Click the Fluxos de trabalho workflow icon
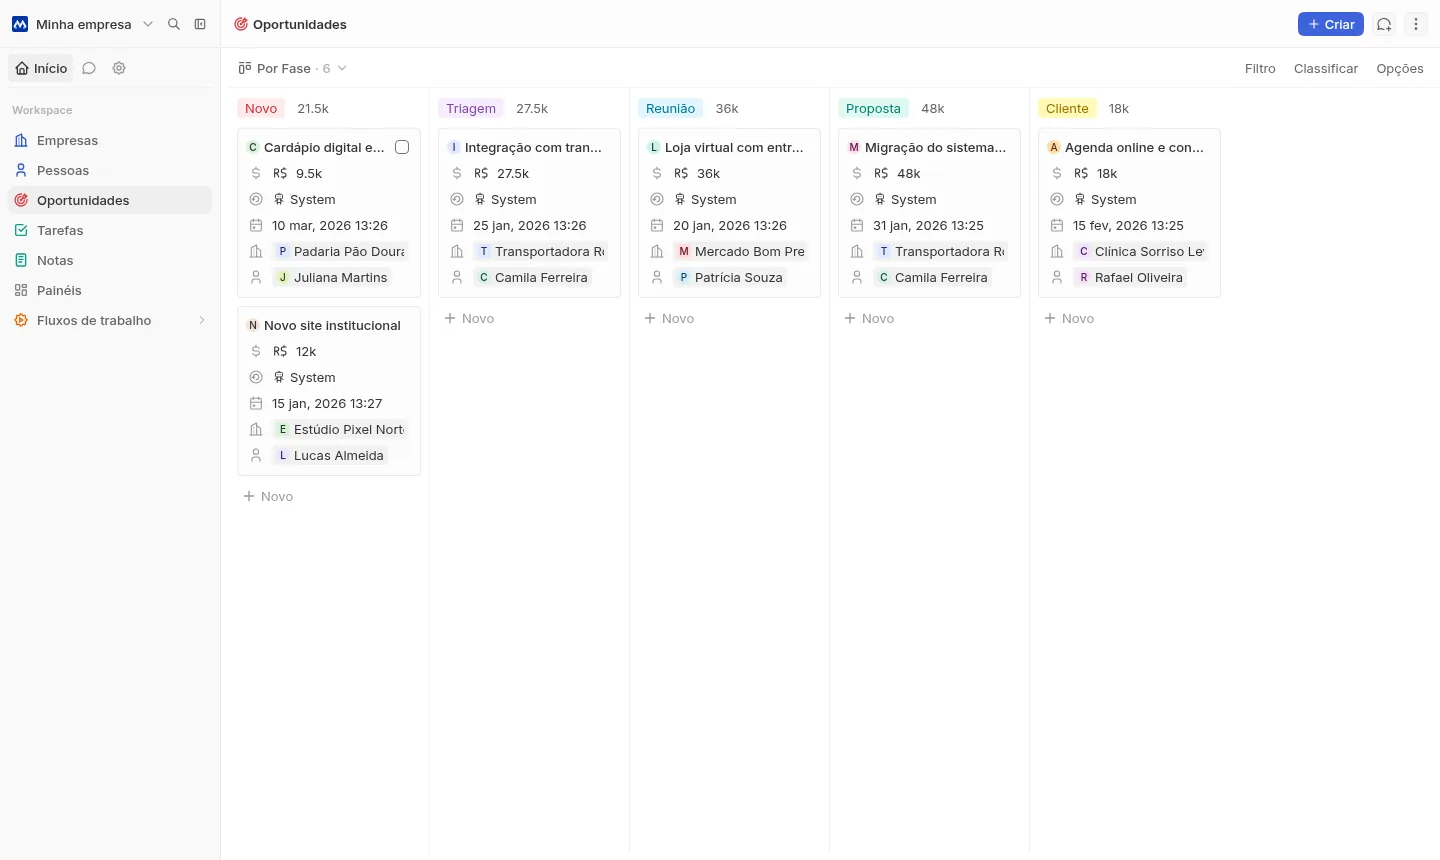The width and height of the screenshot is (1440, 860). (x=21, y=320)
